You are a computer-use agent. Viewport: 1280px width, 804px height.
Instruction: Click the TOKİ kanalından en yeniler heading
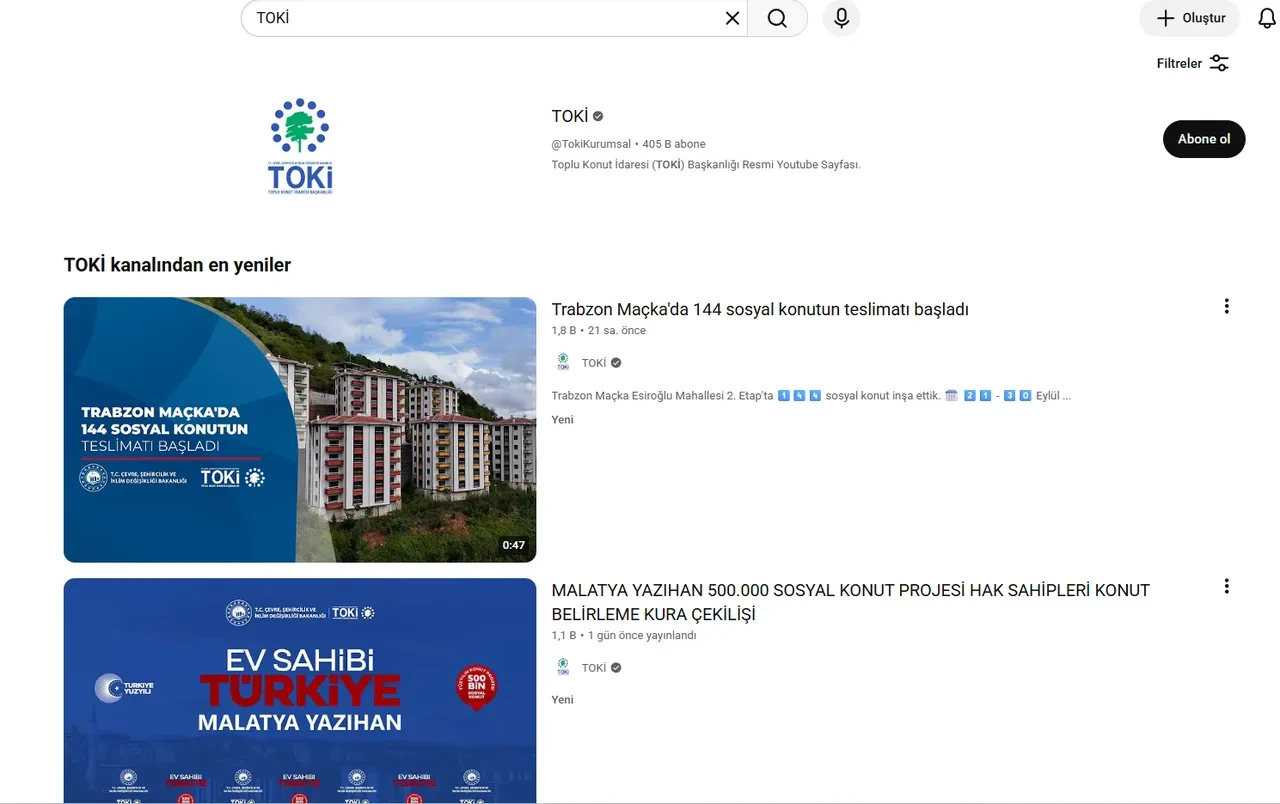(x=177, y=265)
